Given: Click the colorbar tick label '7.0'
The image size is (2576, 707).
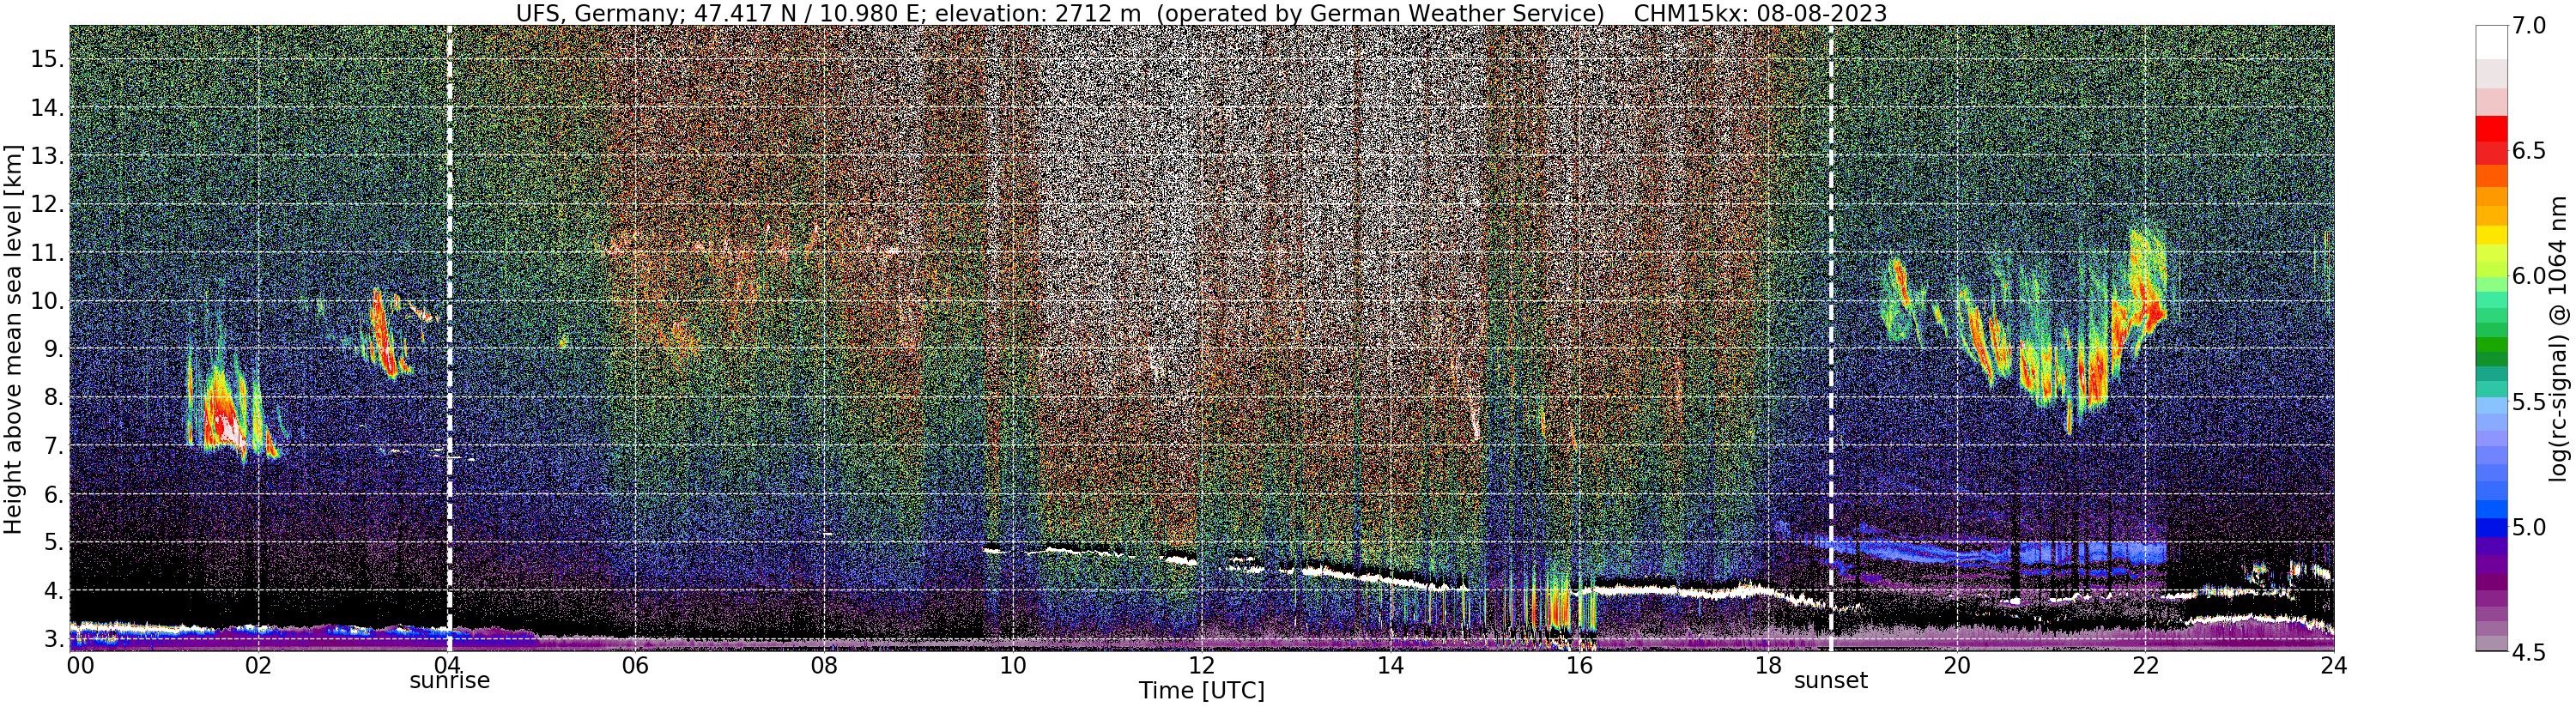Looking at the screenshot, I should [x=2528, y=26].
